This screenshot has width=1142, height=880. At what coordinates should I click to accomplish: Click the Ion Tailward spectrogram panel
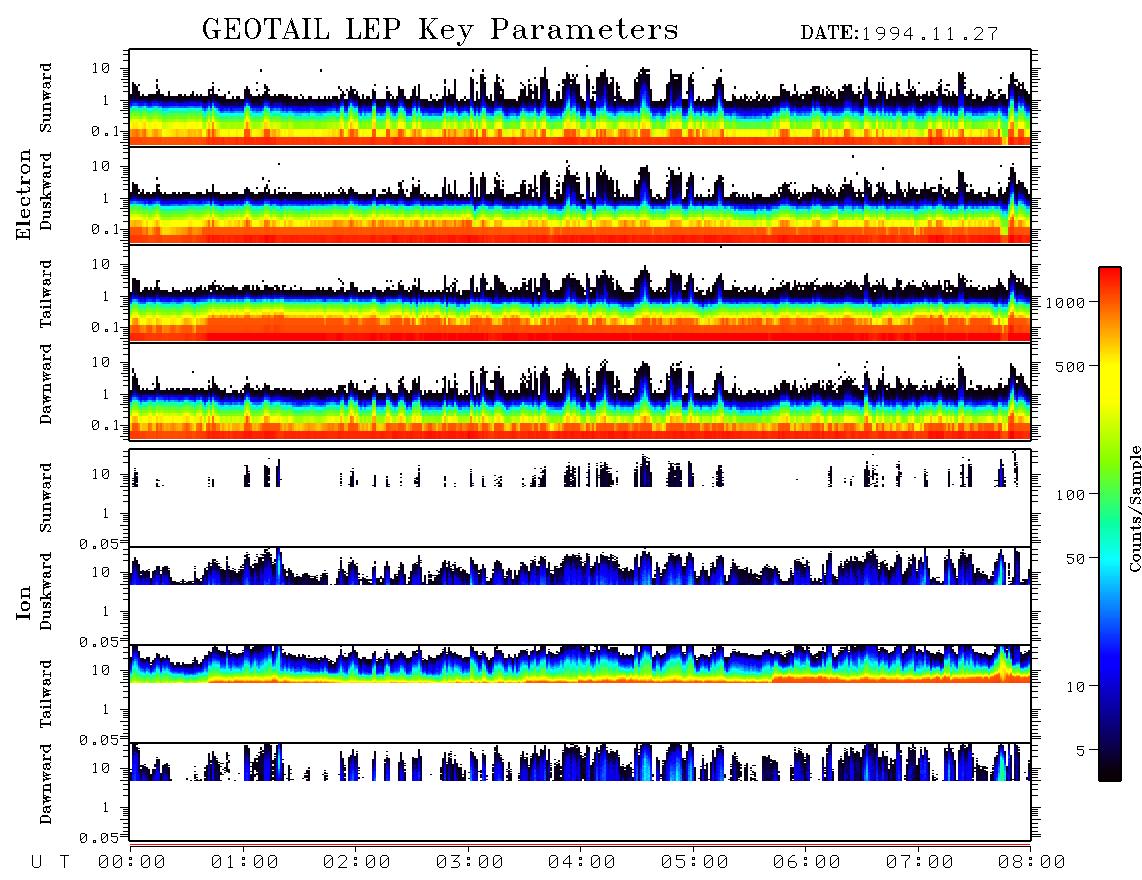[x=580, y=694]
